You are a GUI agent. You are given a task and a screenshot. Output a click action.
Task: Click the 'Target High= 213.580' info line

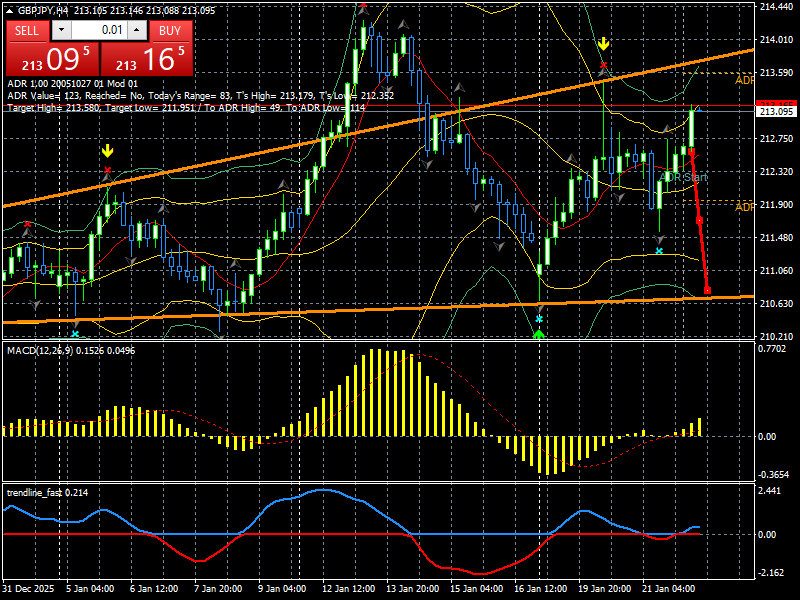[x=186, y=108]
